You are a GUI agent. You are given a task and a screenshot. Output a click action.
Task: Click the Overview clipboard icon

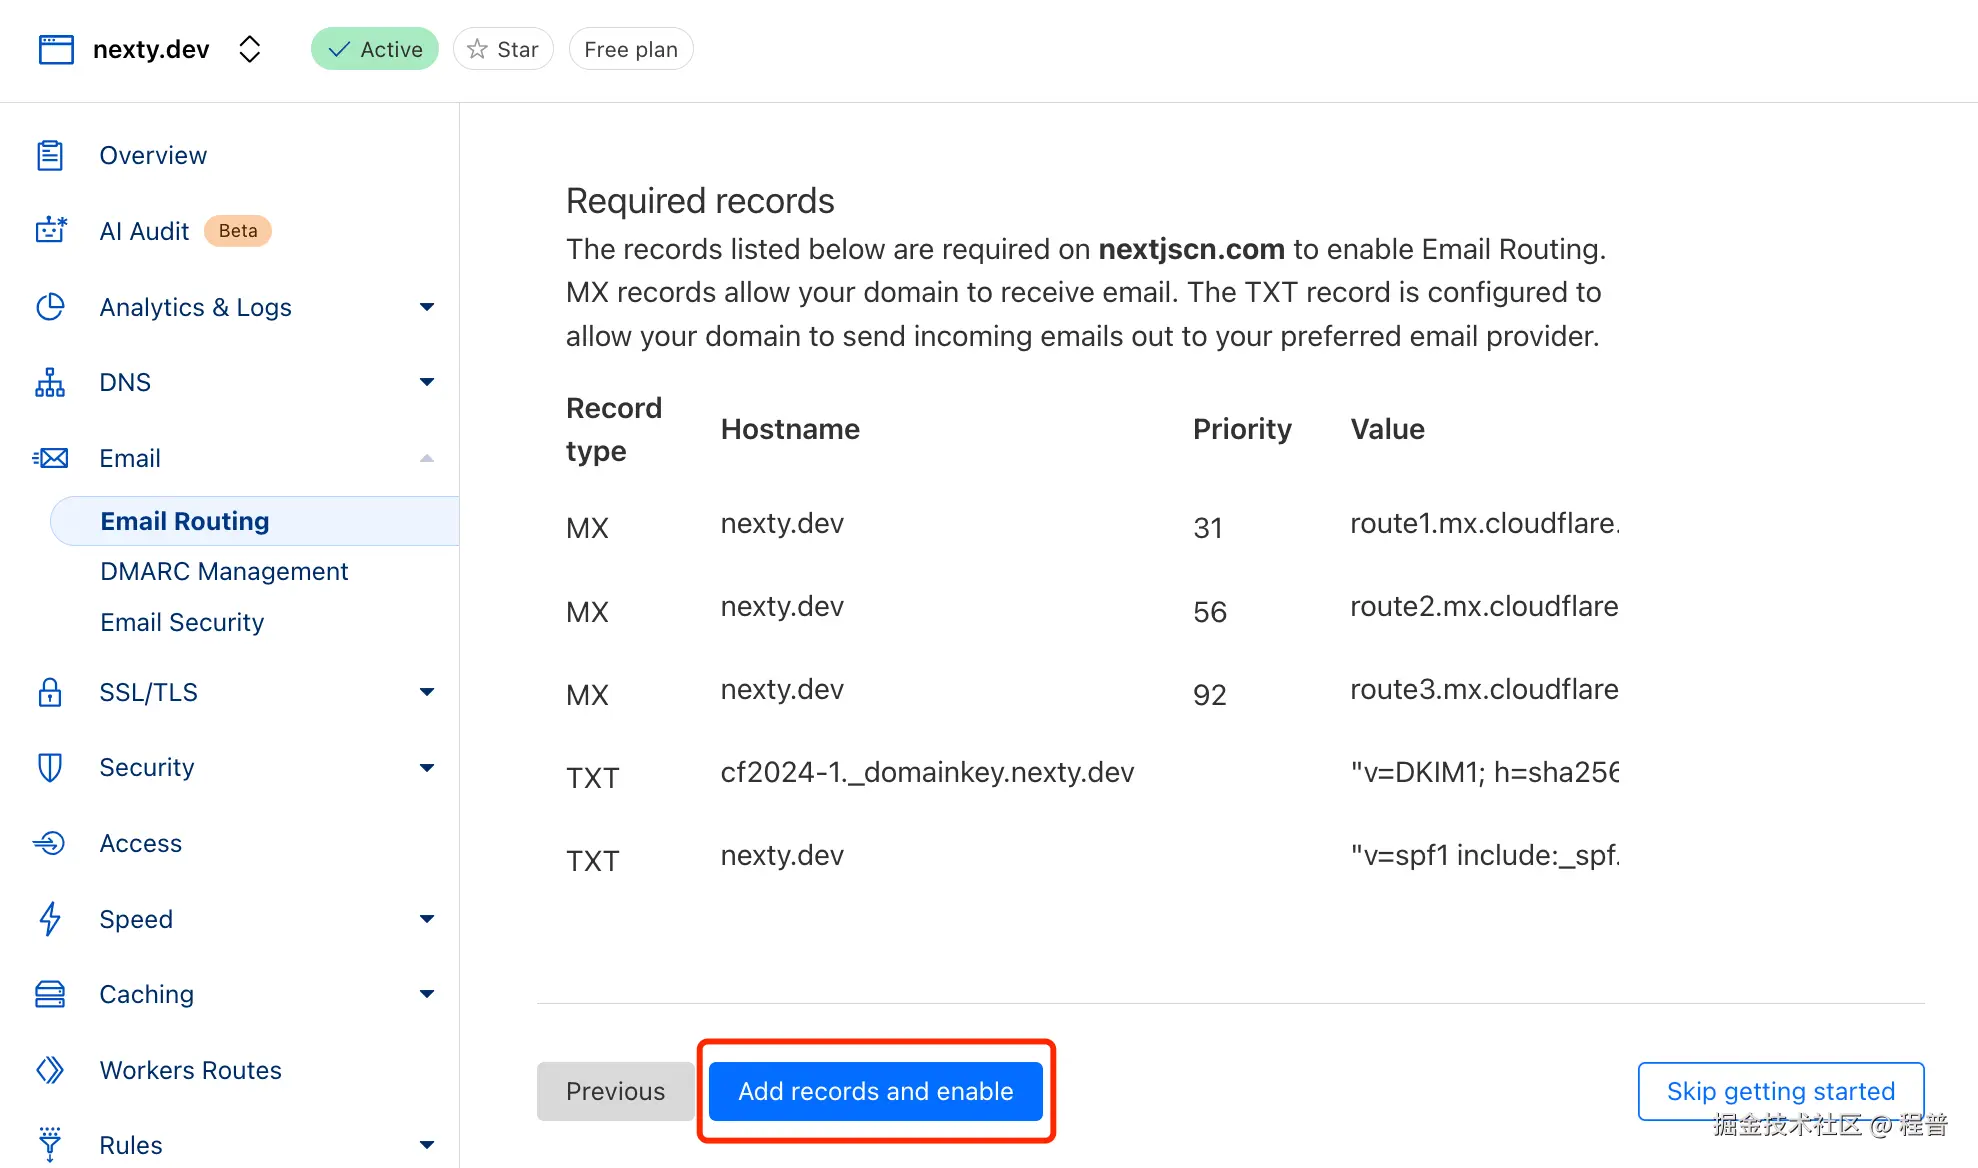pyautogui.click(x=50, y=155)
